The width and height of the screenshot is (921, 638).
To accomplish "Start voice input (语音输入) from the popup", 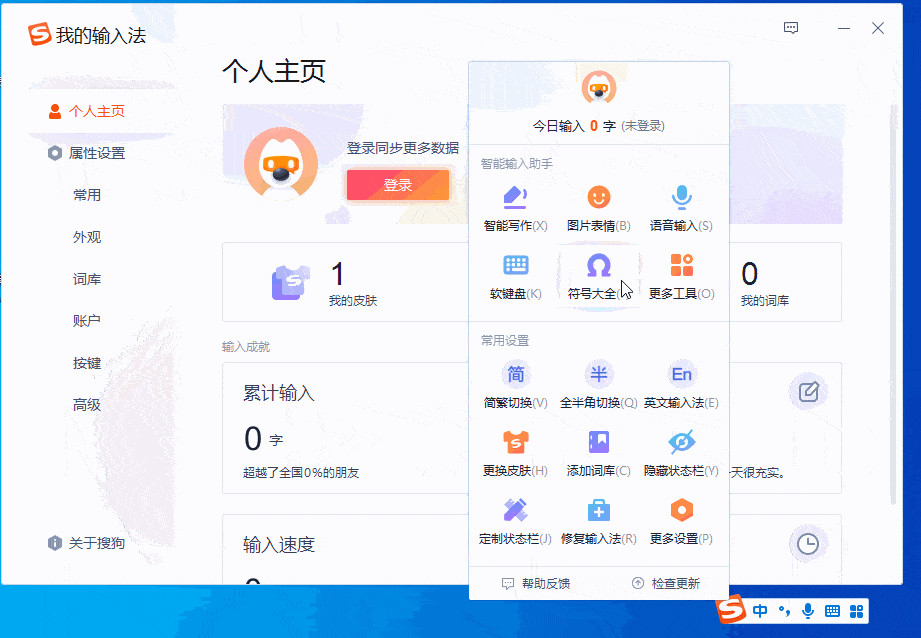I will pos(681,209).
